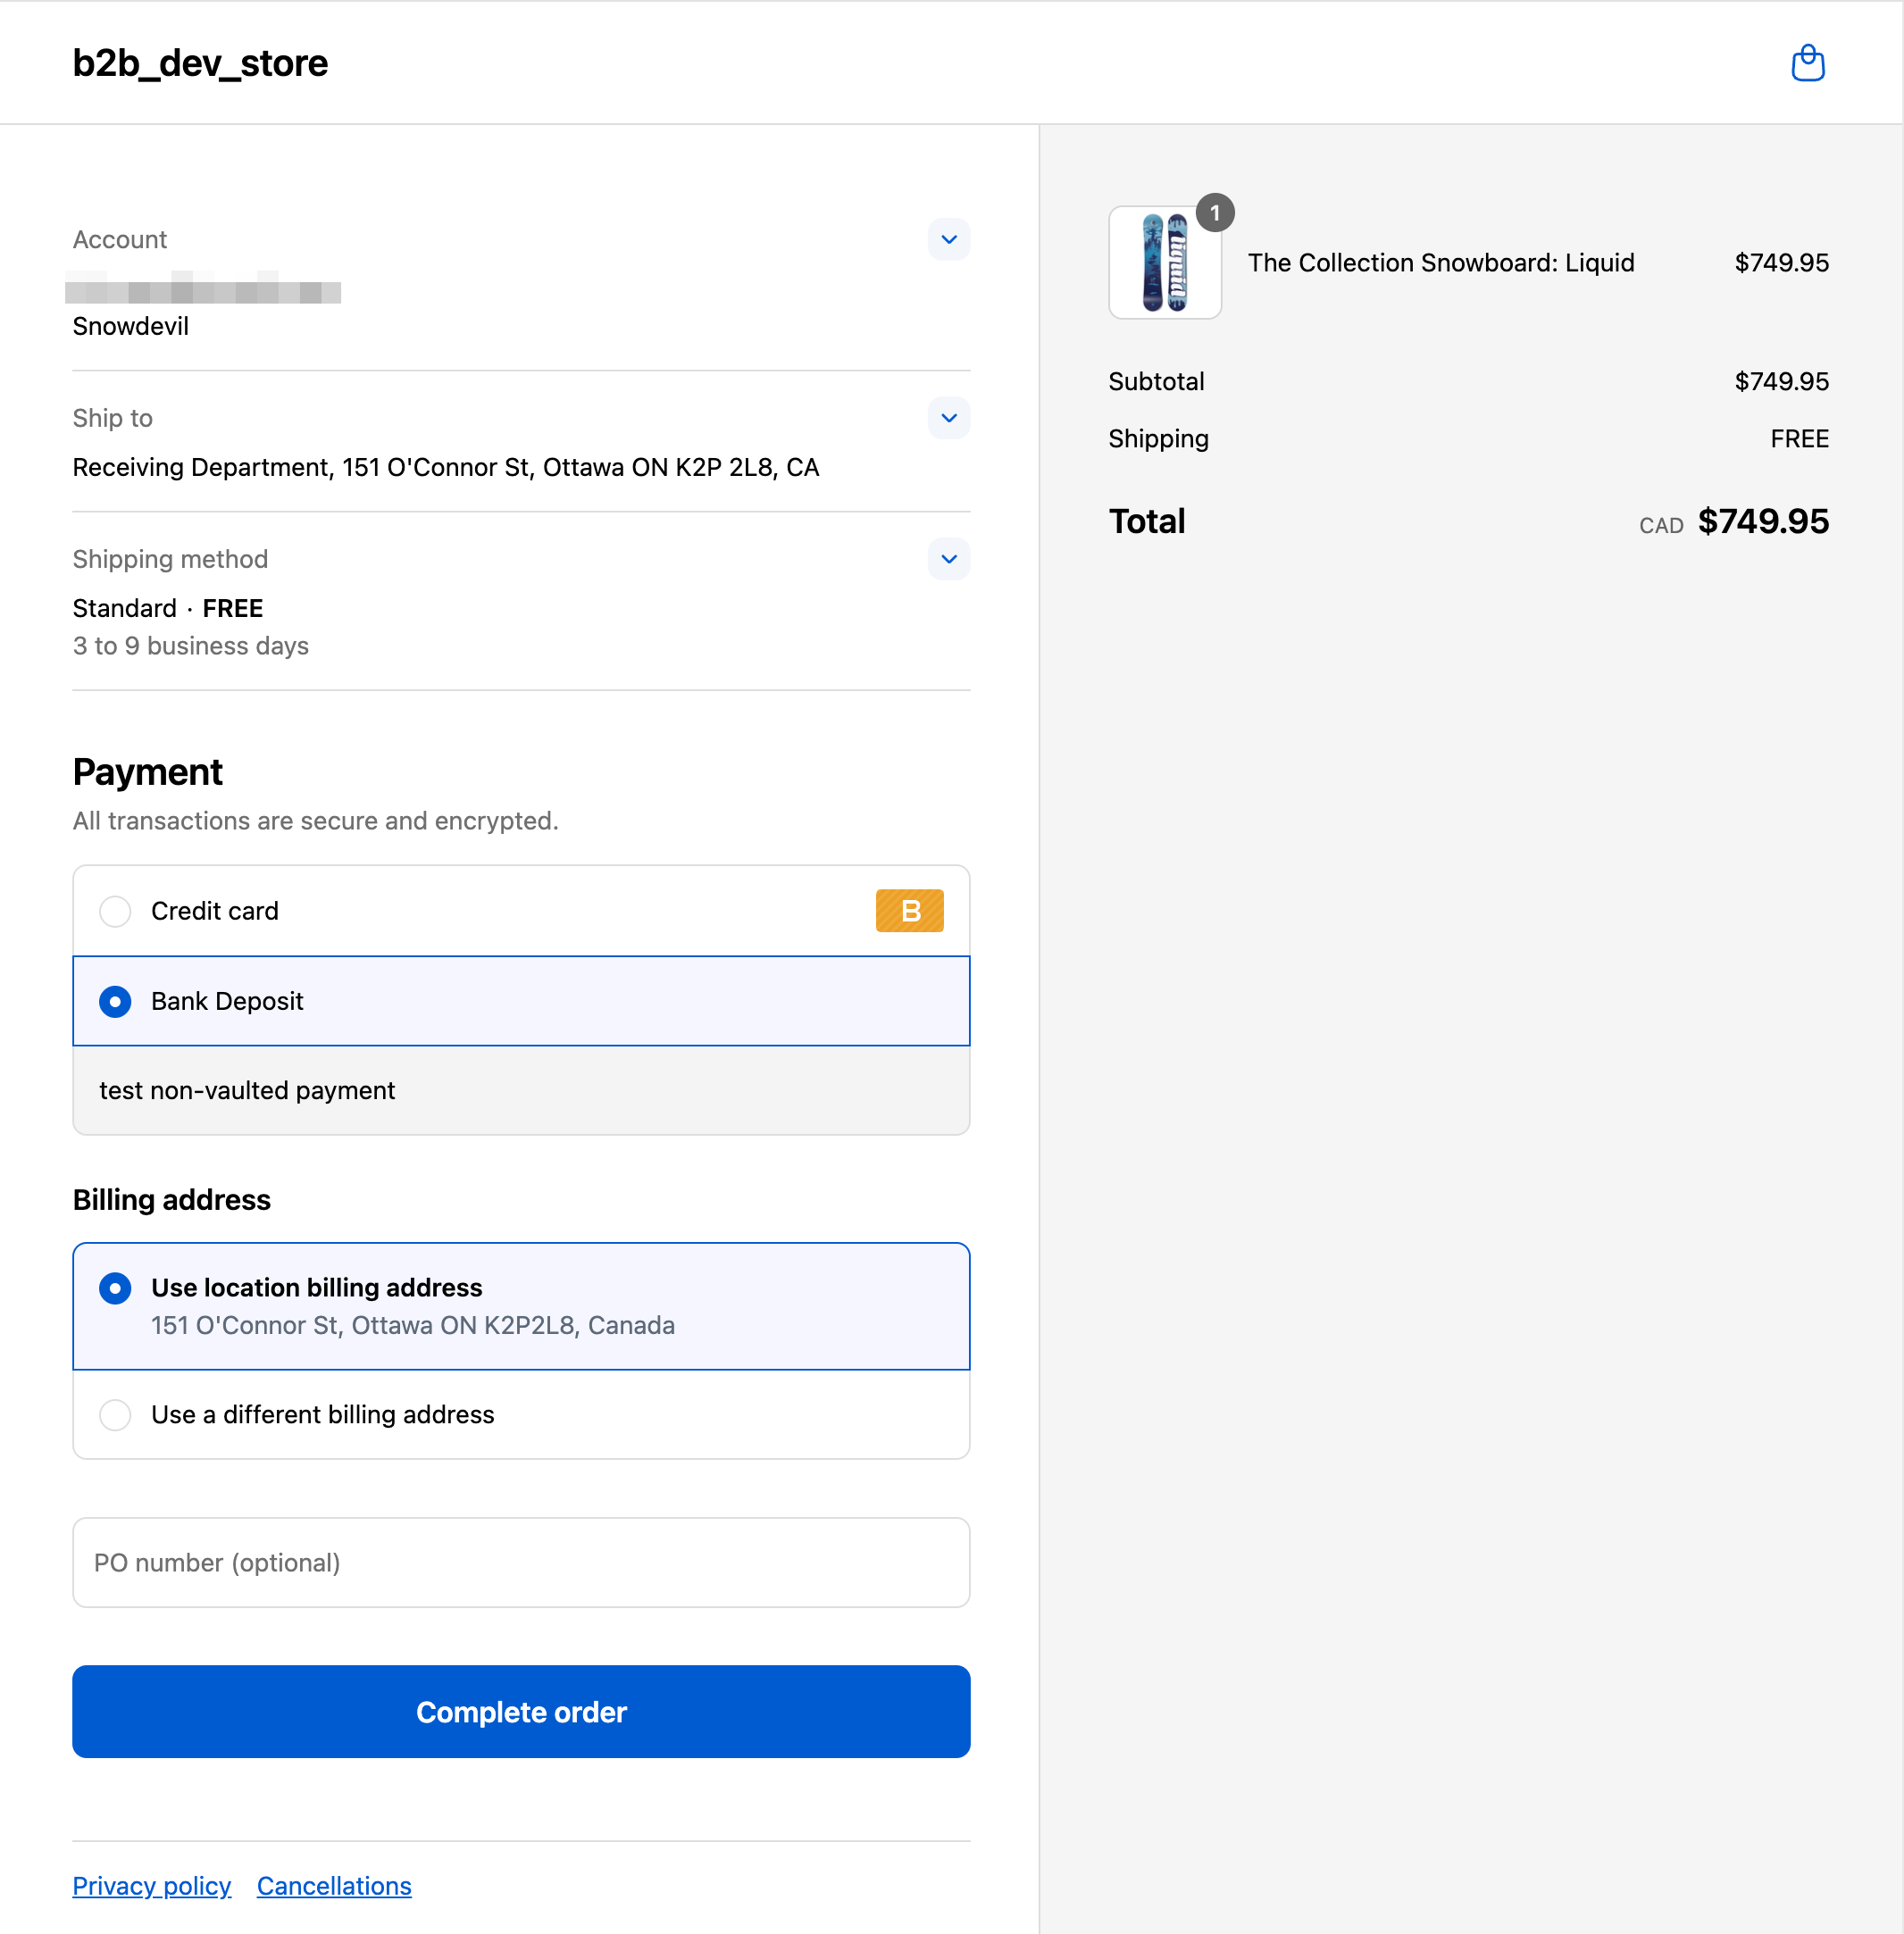This screenshot has height=1934, width=1904.
Task: Click the FREE value in the Shipping row
Action: [1799, 439]
